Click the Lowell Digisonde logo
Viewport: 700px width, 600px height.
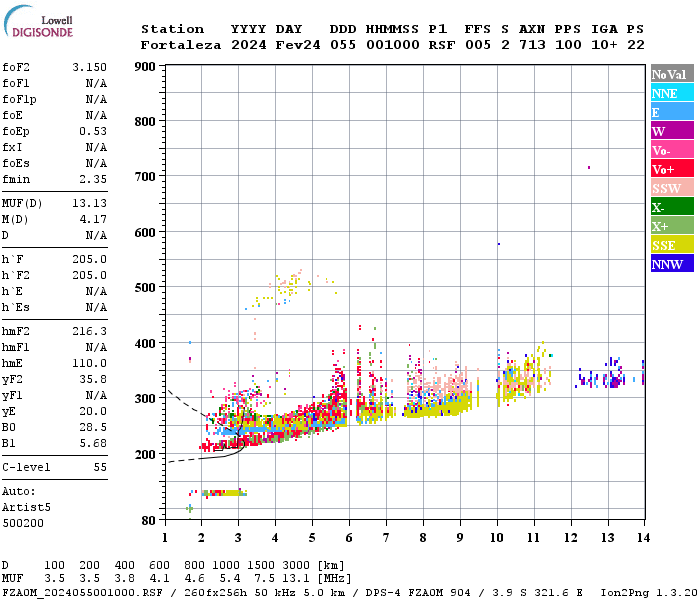click(38, 21)
